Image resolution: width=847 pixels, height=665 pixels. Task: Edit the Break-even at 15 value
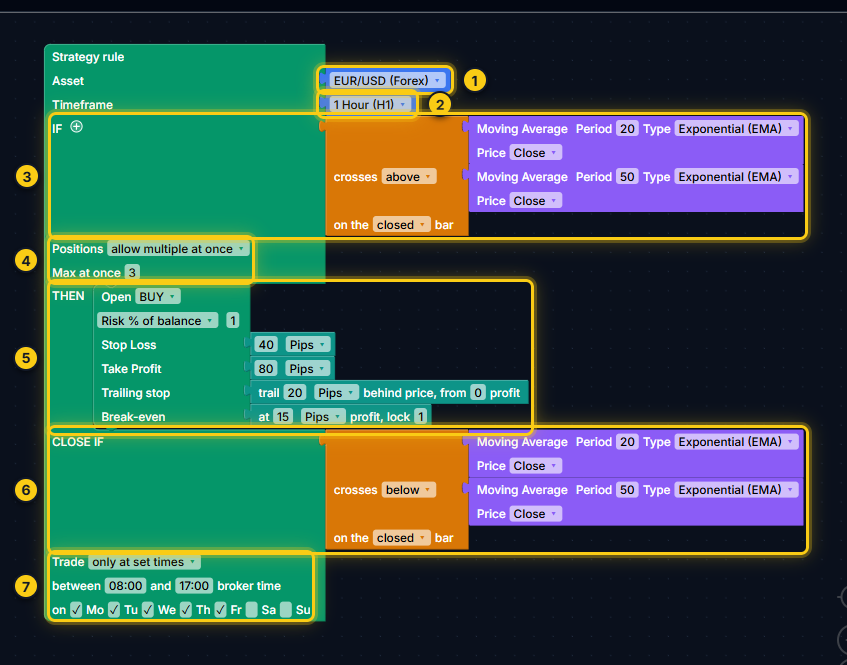tap(283, 417)
